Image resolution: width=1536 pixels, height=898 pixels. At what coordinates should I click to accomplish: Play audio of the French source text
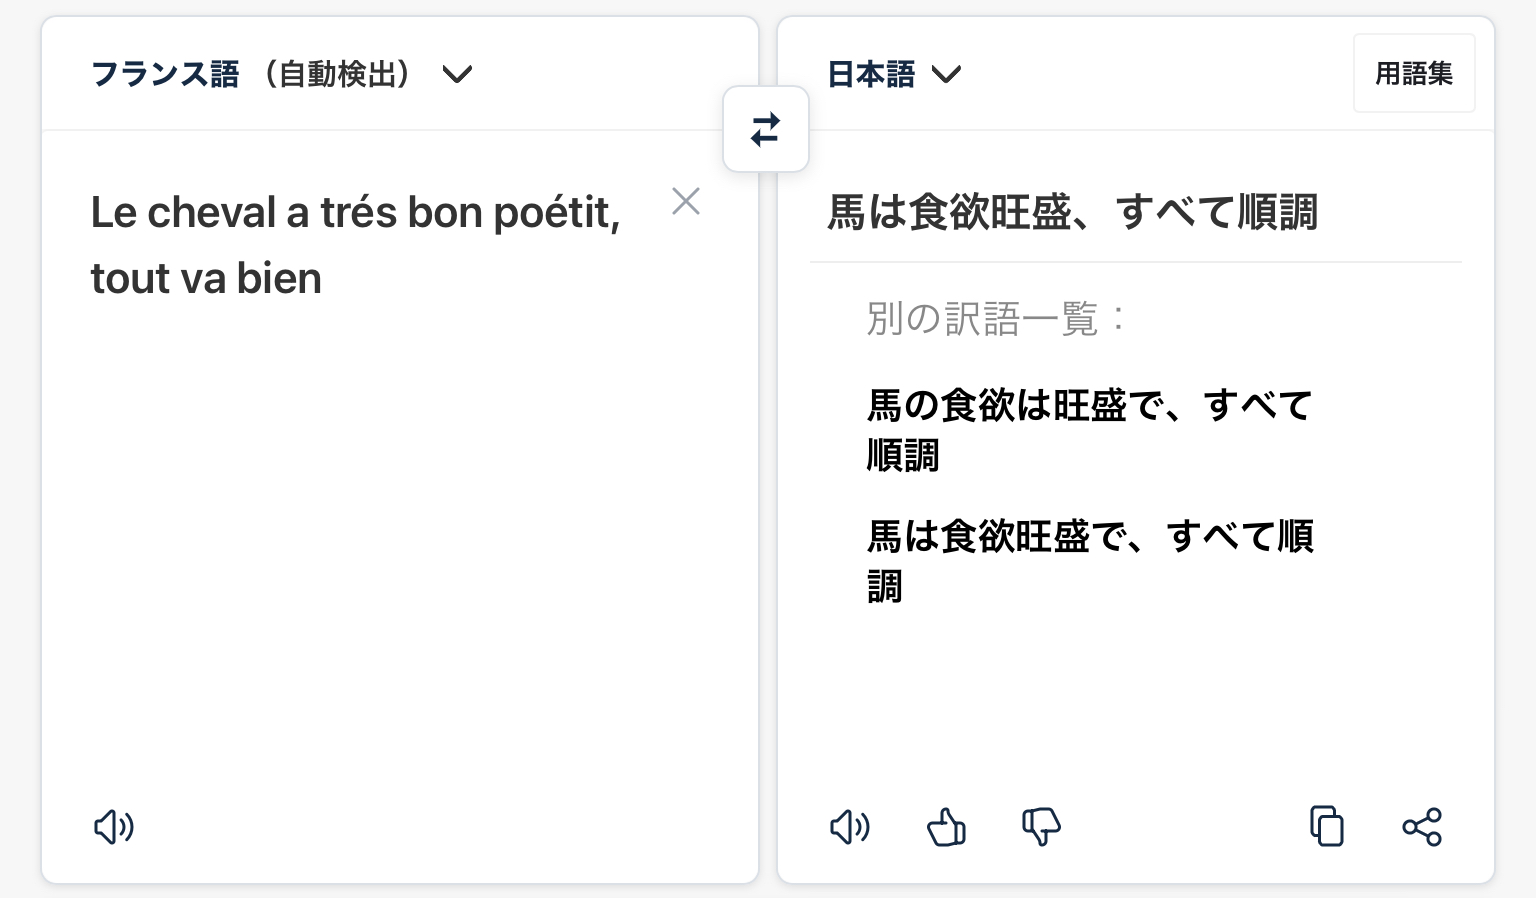tap(114, 827)
